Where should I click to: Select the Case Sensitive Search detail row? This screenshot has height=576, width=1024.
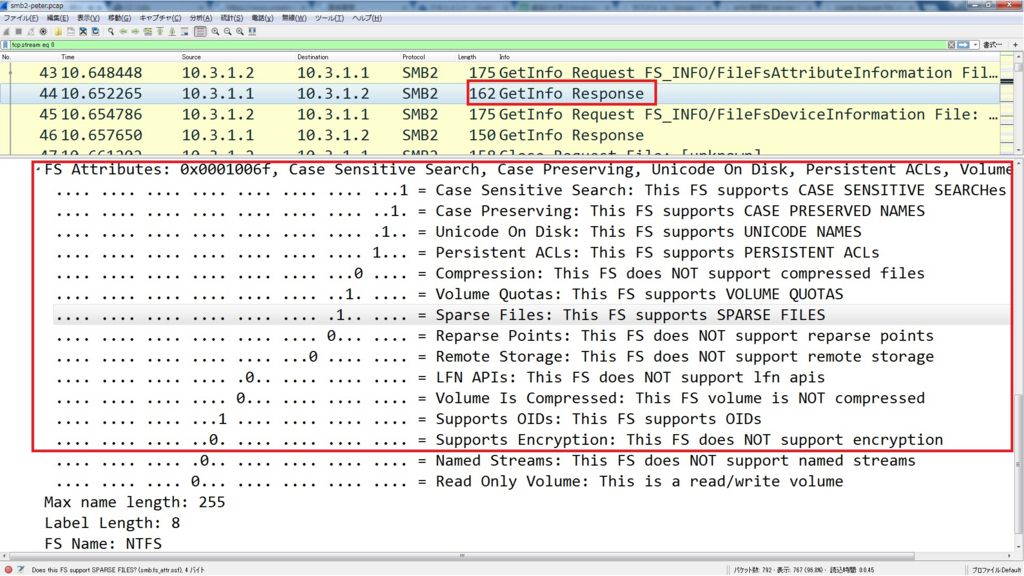click(x=530, y=190)
